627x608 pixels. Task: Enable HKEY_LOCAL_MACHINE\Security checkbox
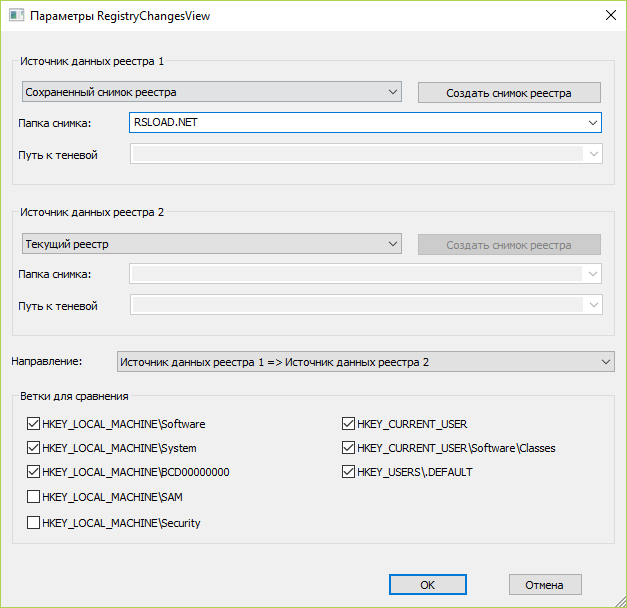(x=34, y=522)
